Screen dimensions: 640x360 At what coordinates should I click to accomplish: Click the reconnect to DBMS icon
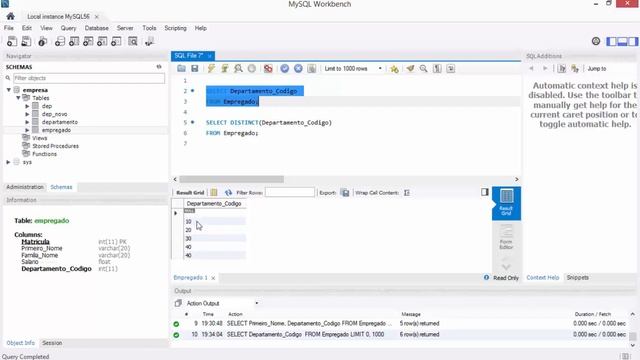point(149,41)
